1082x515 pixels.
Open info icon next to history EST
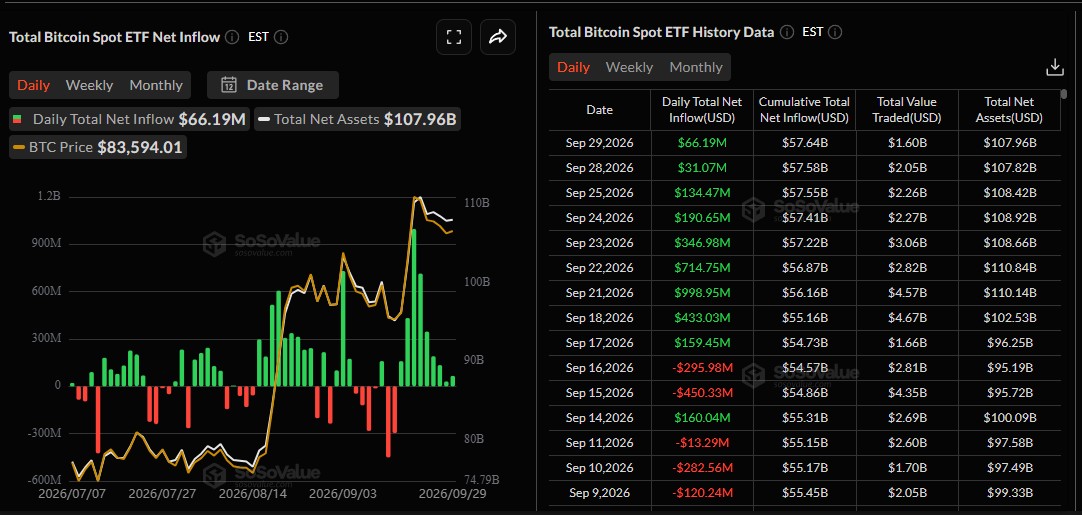point(836,32)
